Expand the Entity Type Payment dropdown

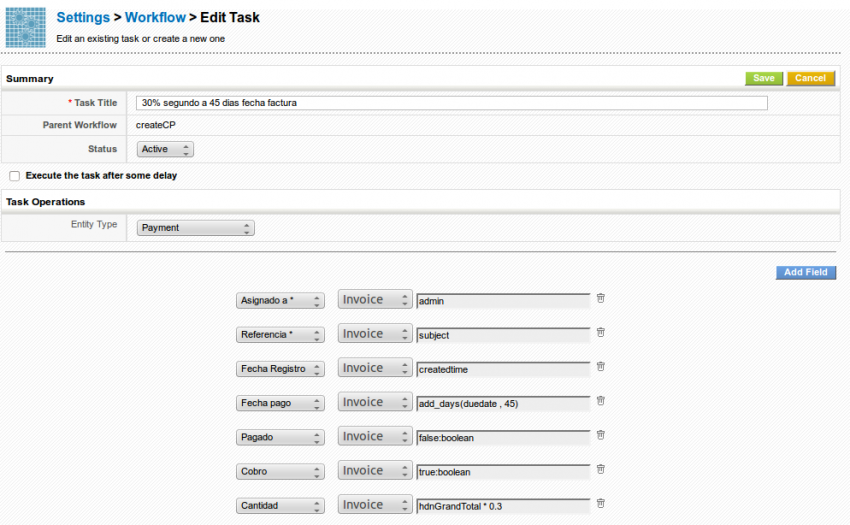pos(195,228)
